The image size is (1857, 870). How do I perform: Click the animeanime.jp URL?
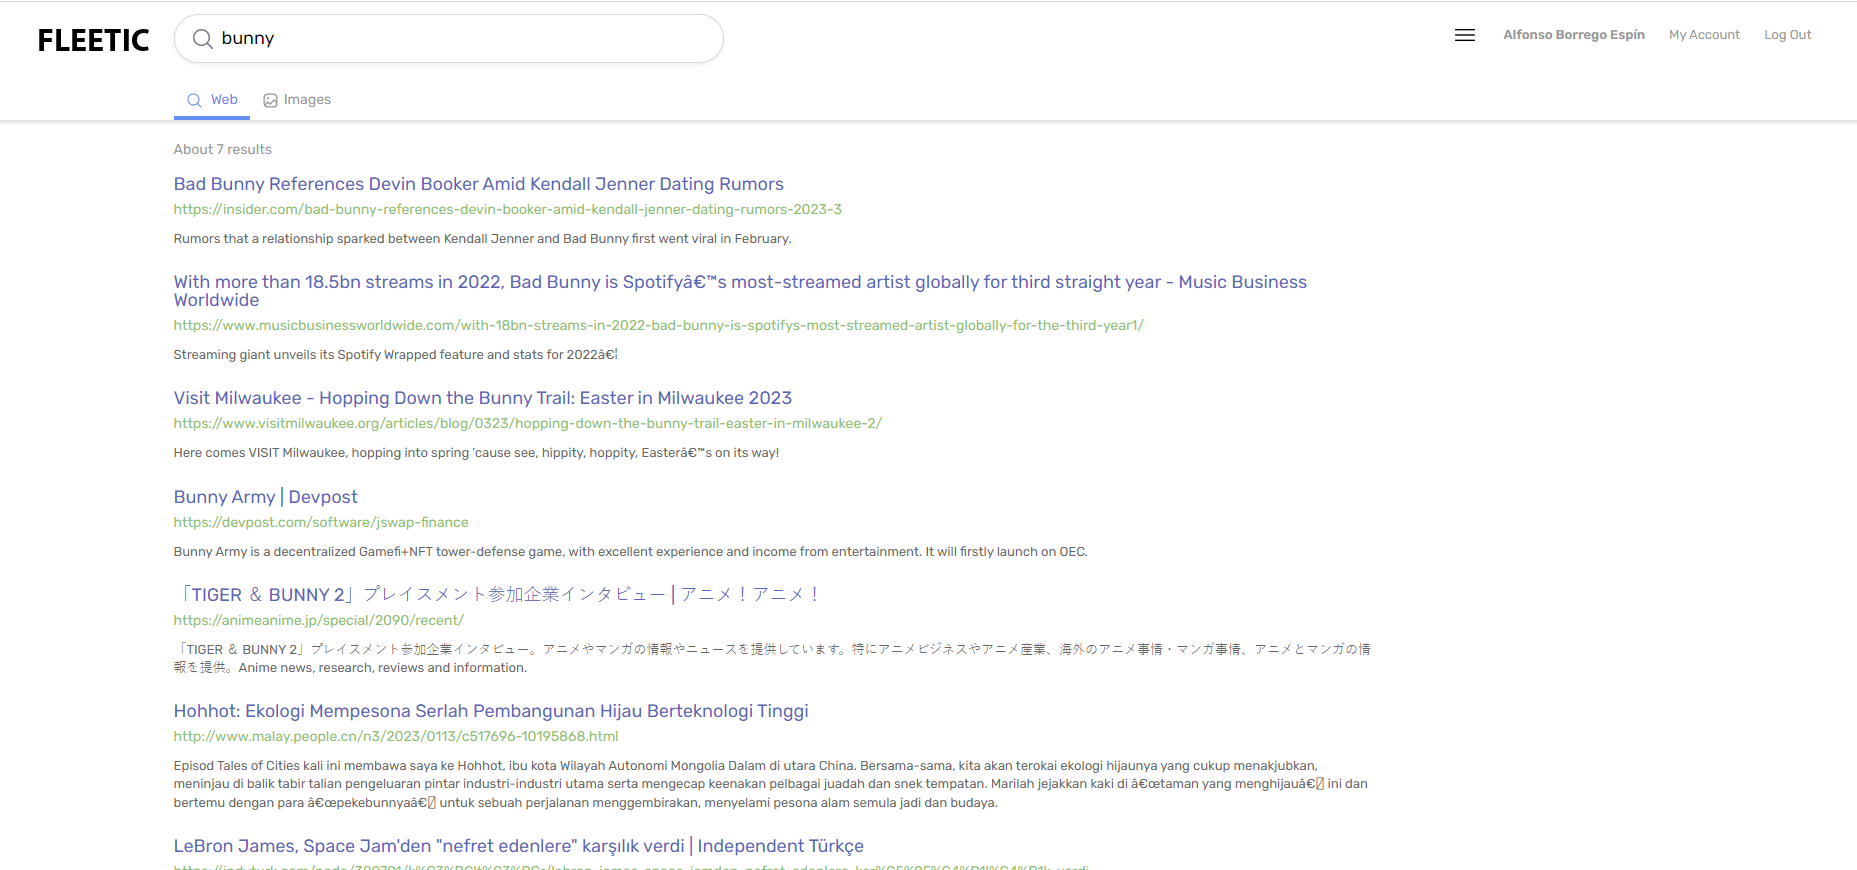coord(318,621)
